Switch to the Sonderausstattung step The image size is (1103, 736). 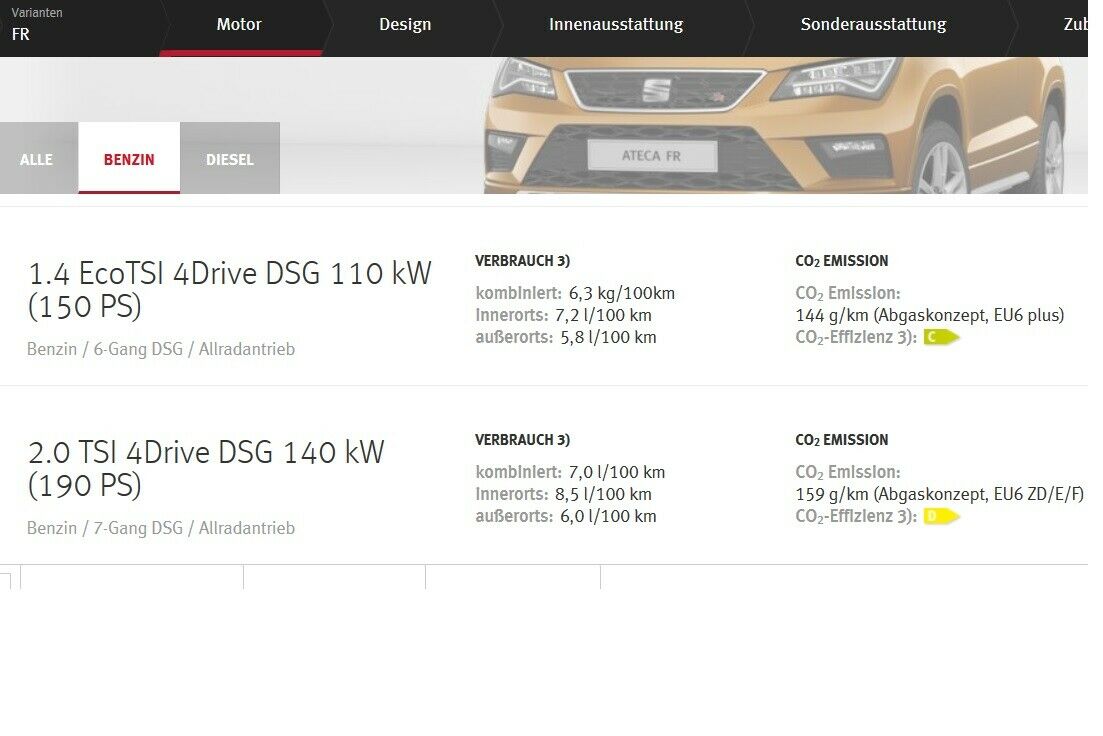tap(873, 25)
